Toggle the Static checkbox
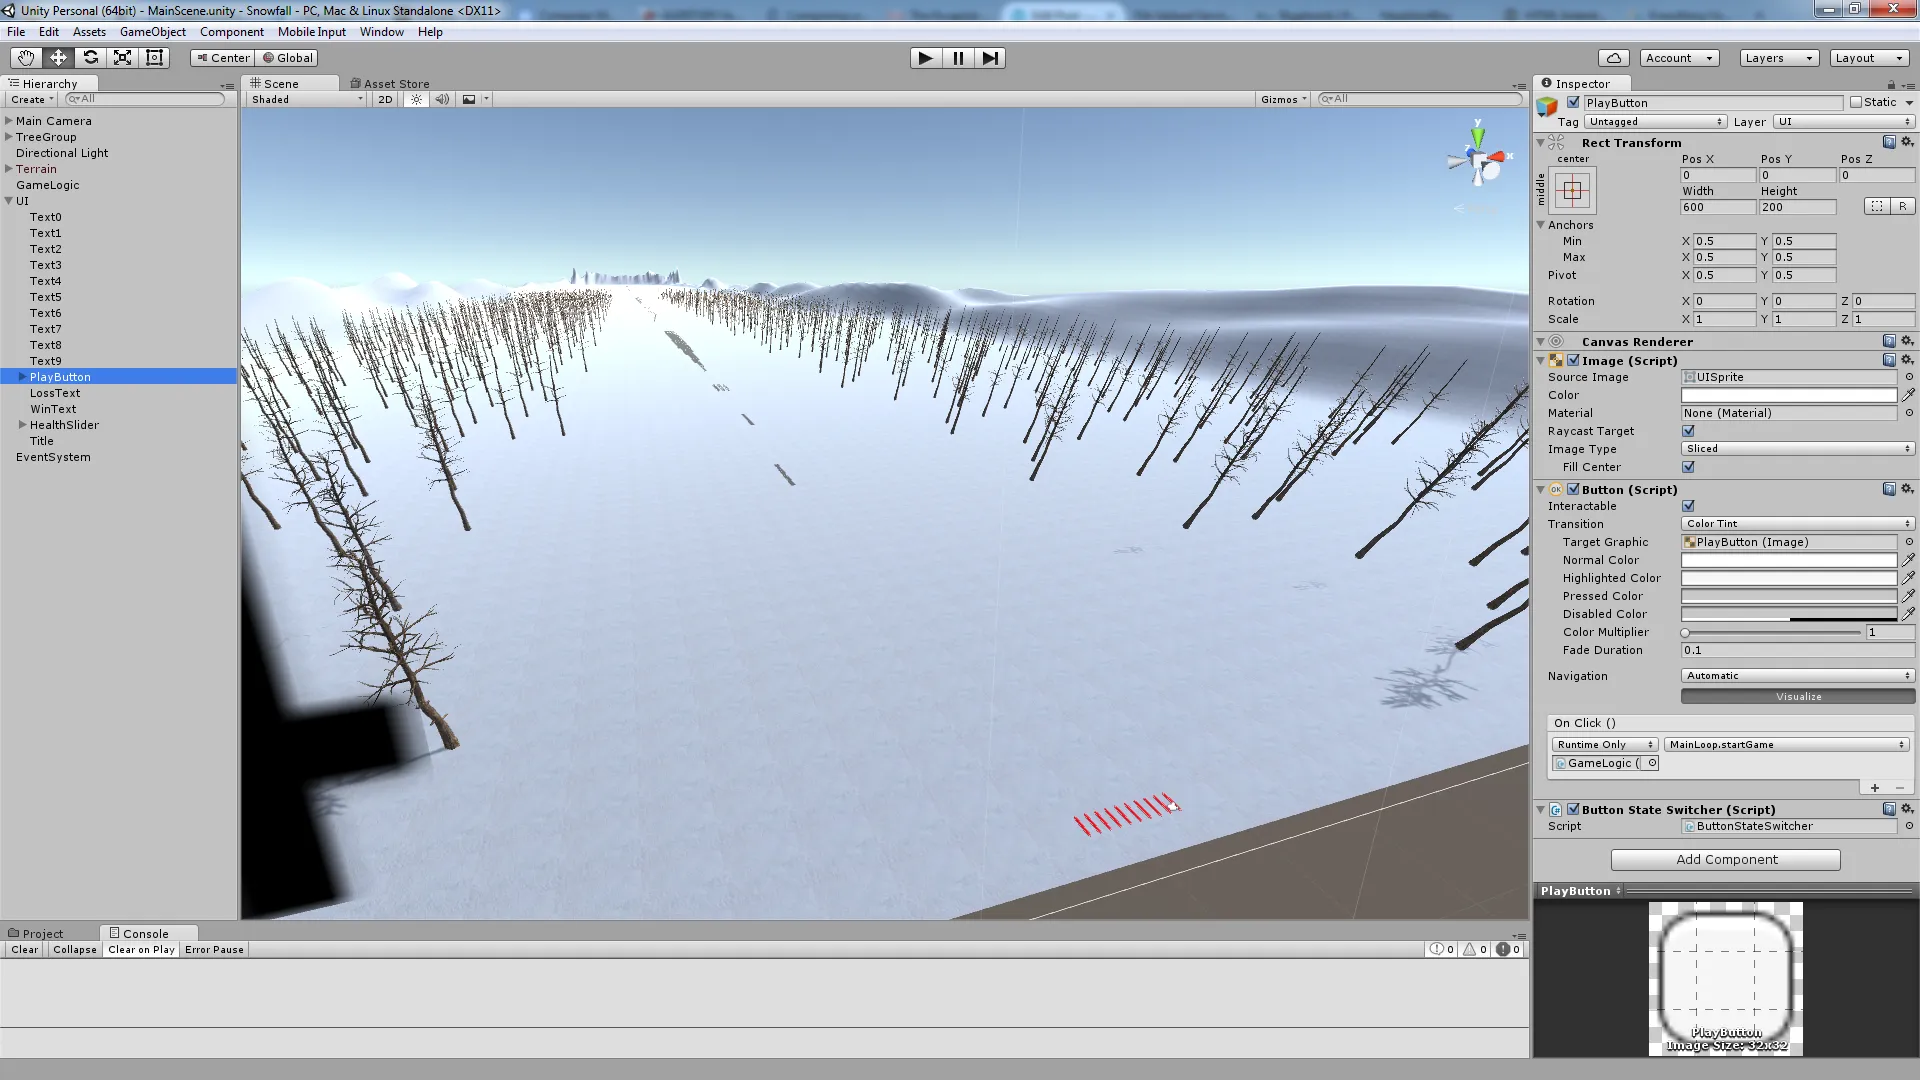Image resolution: width=1920 pixels, height=1080 pixels. 1856,102
